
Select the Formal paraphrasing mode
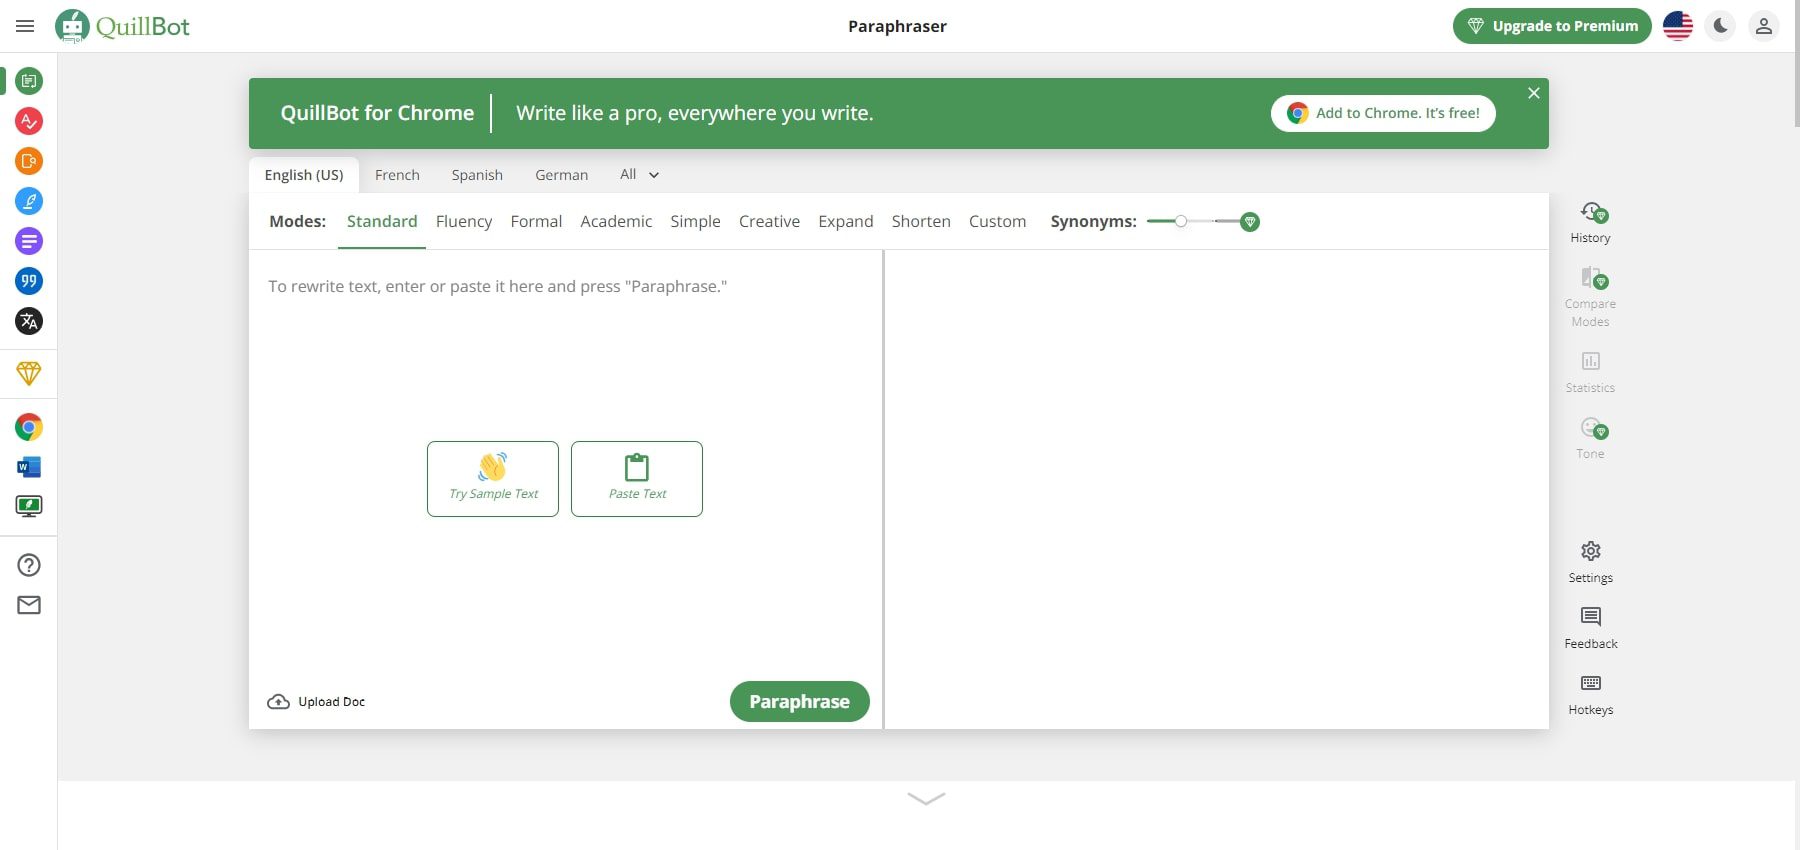tap(536, 222)
